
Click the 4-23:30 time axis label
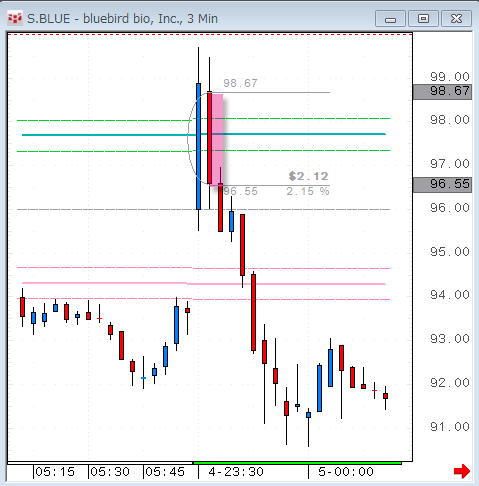[236, 472]
